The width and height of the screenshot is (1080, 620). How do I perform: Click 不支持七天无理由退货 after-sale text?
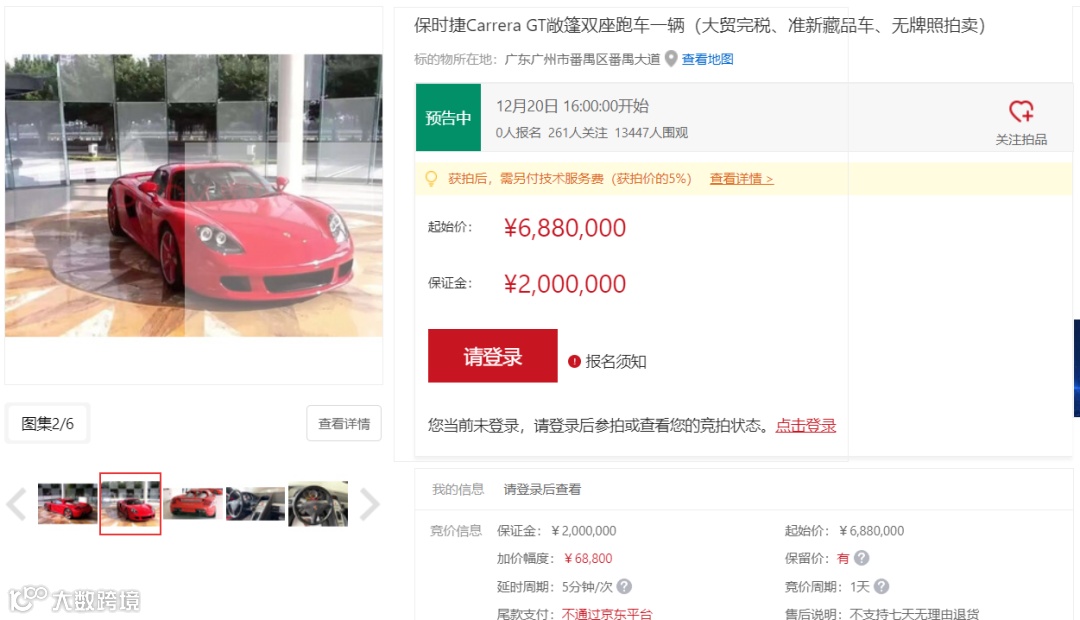coord(914,613)
